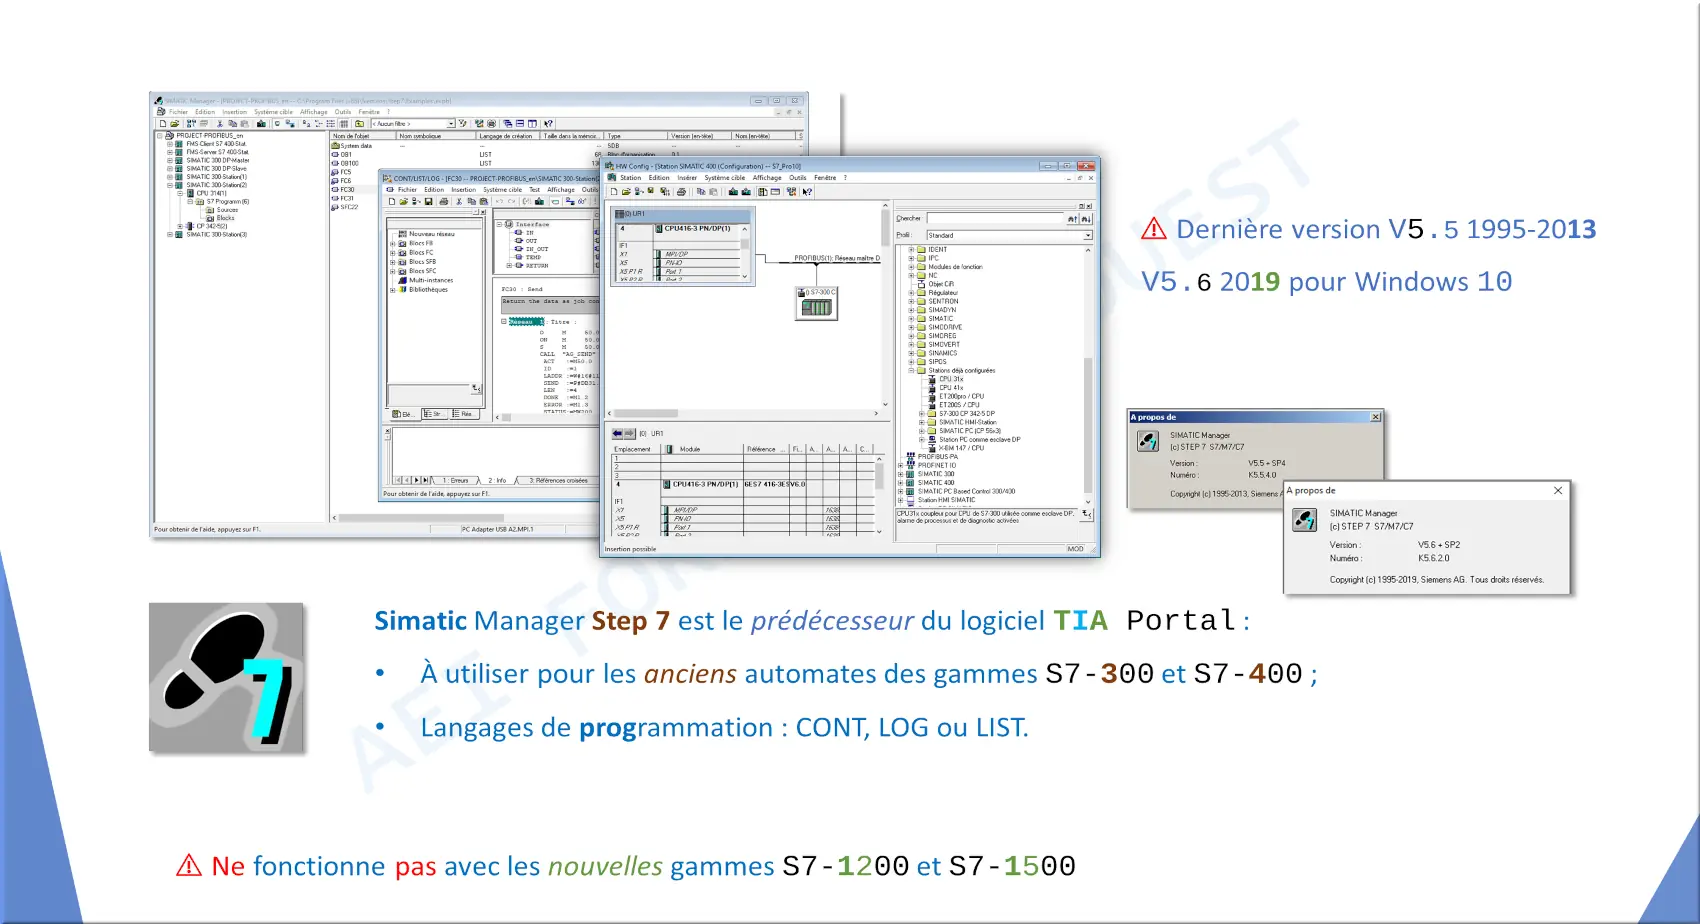This screenshot has height=924, width=1700.
Task: Select Réseau 1 title in code editor
Action: [x=525, y=322]
